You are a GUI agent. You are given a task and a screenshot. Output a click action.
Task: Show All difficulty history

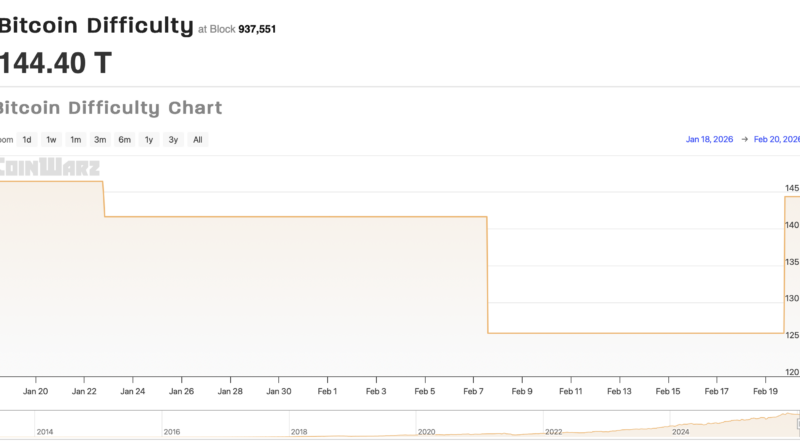tap(198, 140)
